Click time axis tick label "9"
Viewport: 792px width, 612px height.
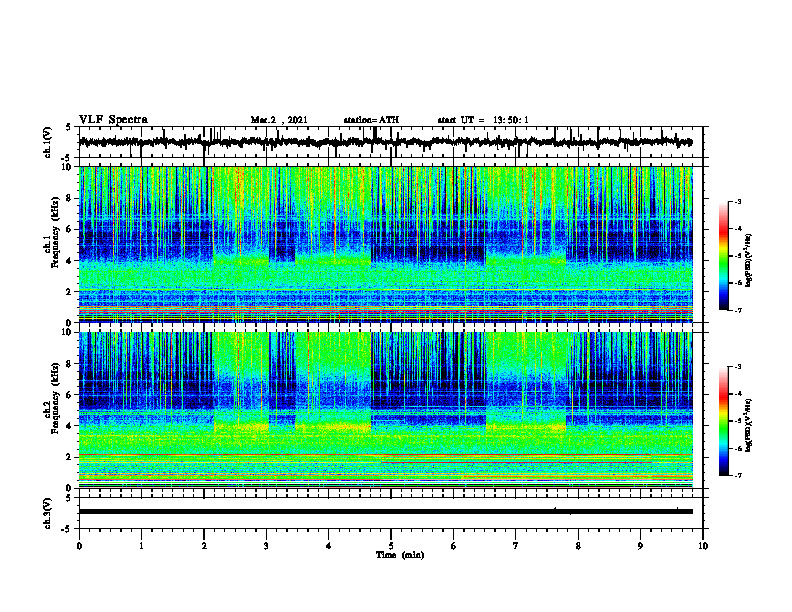(640, 546)
